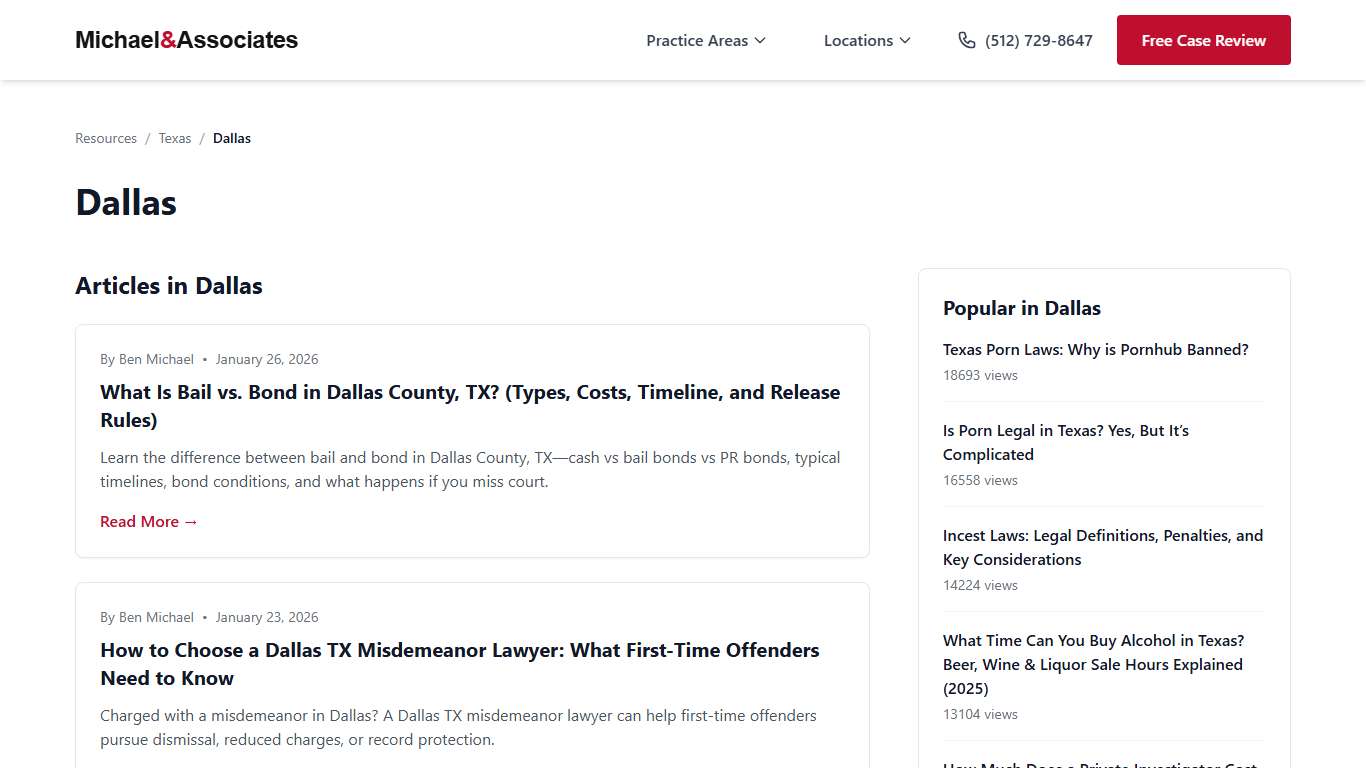Open 'Is Porn Legal in Texas?' article
This screenshot has height=768, width=1366.
[1066, 442]
